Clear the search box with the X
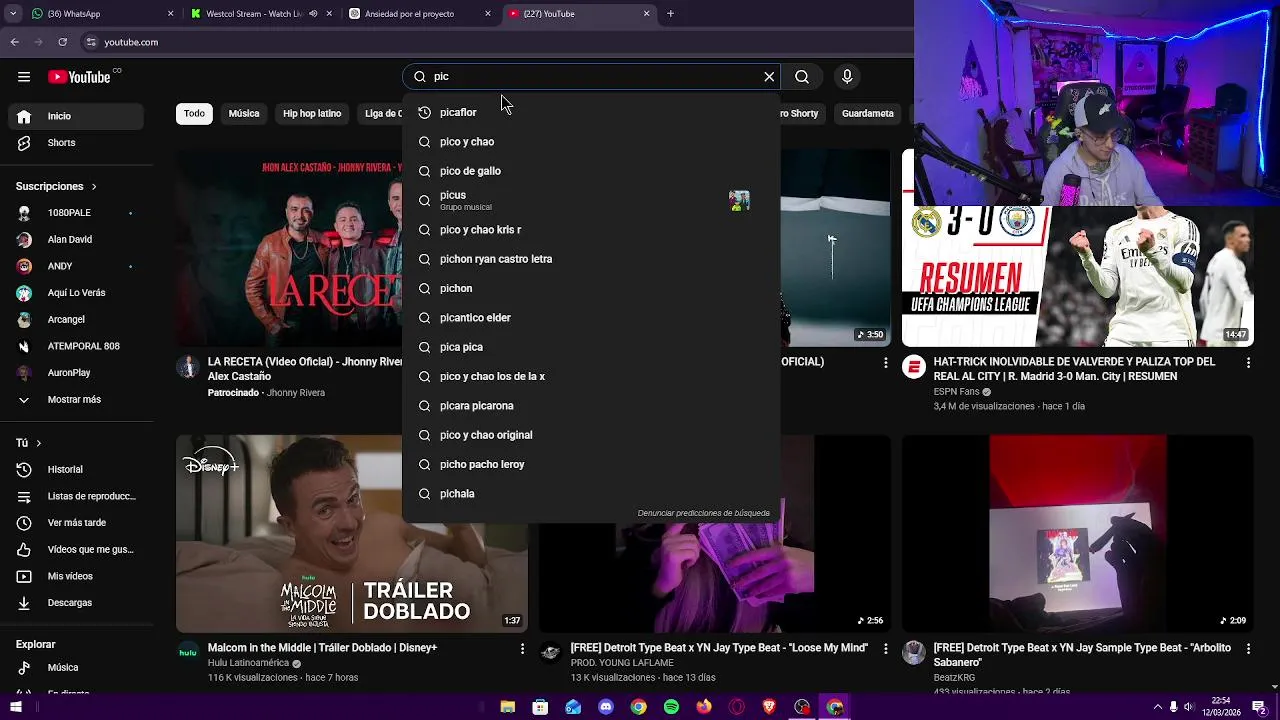Screen dimensions: 1280x720 (x=769, y=77)
